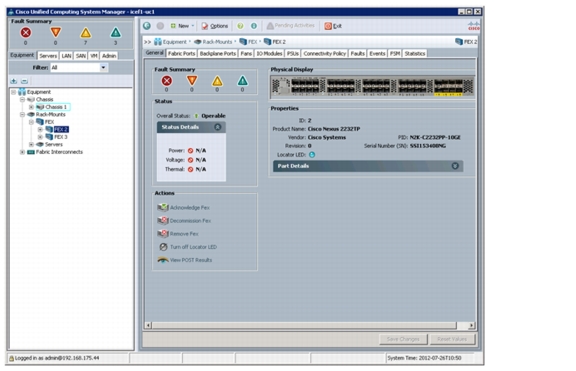Image resolution: width=576 pixels, height=371 pixels.
Task: Select Fabric Interconnects in the tree
Action: pyautogui.click(x=59, y=152)
